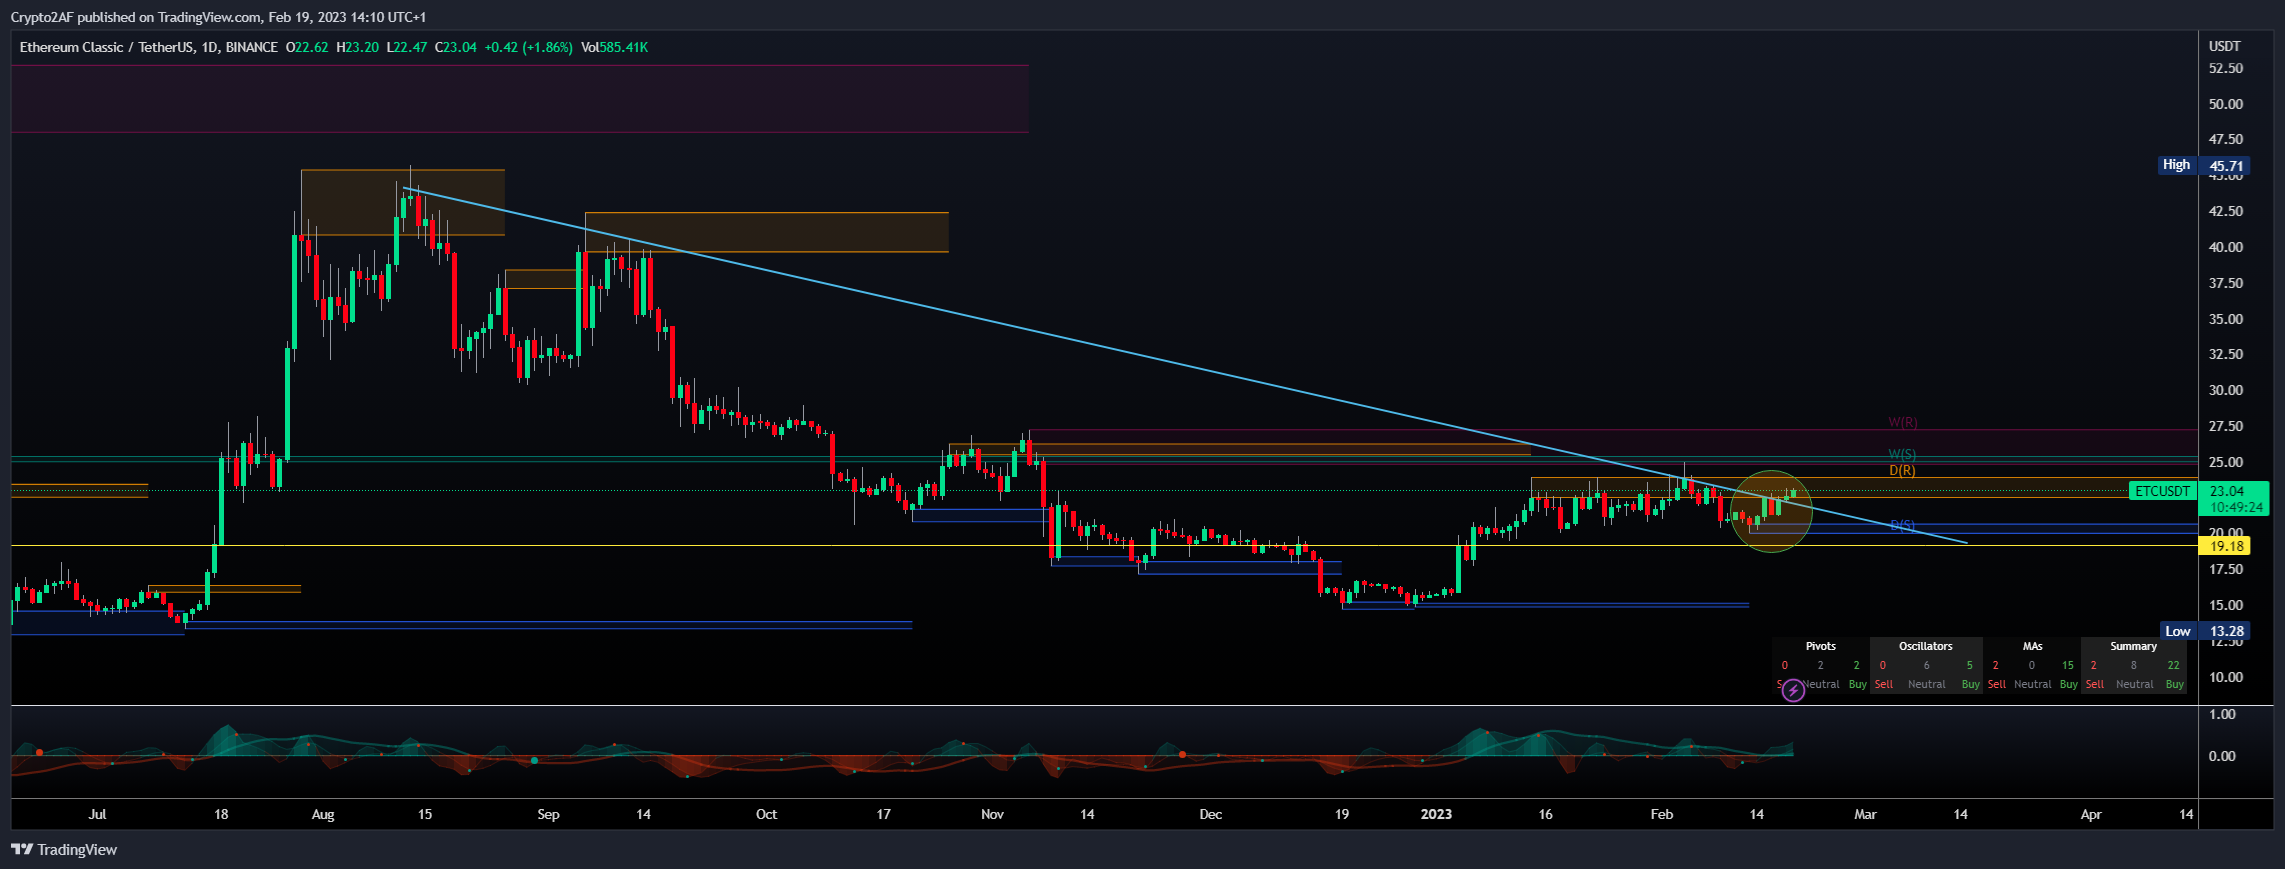2285x869 pixels.
Task: Click the D(R) daily resistance label
Action: (1902, 470)
